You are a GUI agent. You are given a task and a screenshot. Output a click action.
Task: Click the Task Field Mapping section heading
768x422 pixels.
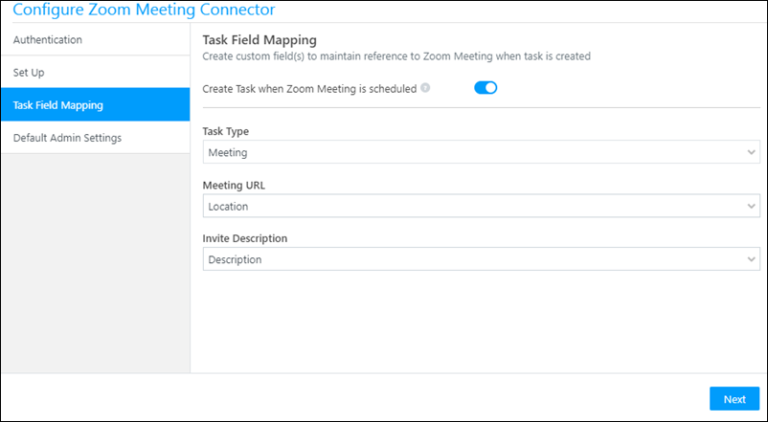[x=259, y=40]
